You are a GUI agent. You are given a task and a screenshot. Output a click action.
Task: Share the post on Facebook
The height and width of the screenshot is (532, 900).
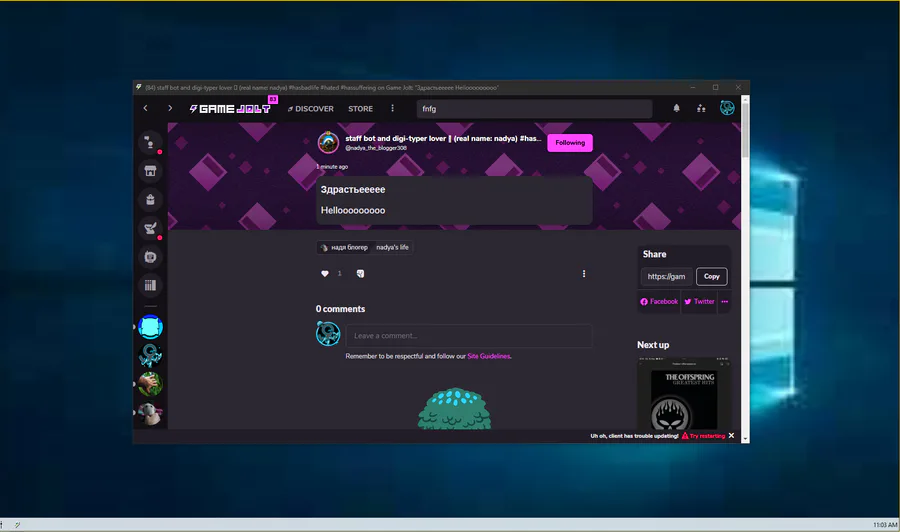659,302
